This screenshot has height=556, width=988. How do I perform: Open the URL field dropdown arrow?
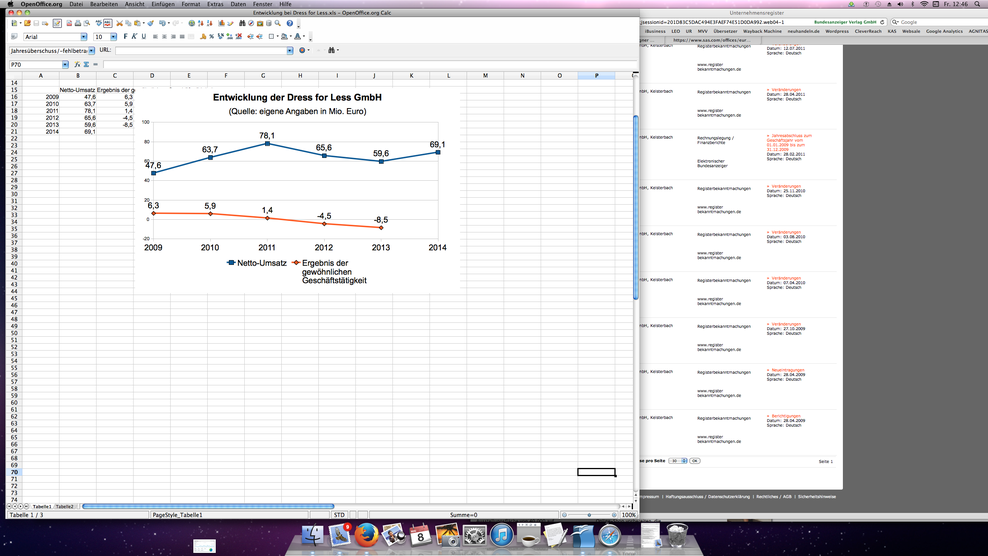[290, 50]
